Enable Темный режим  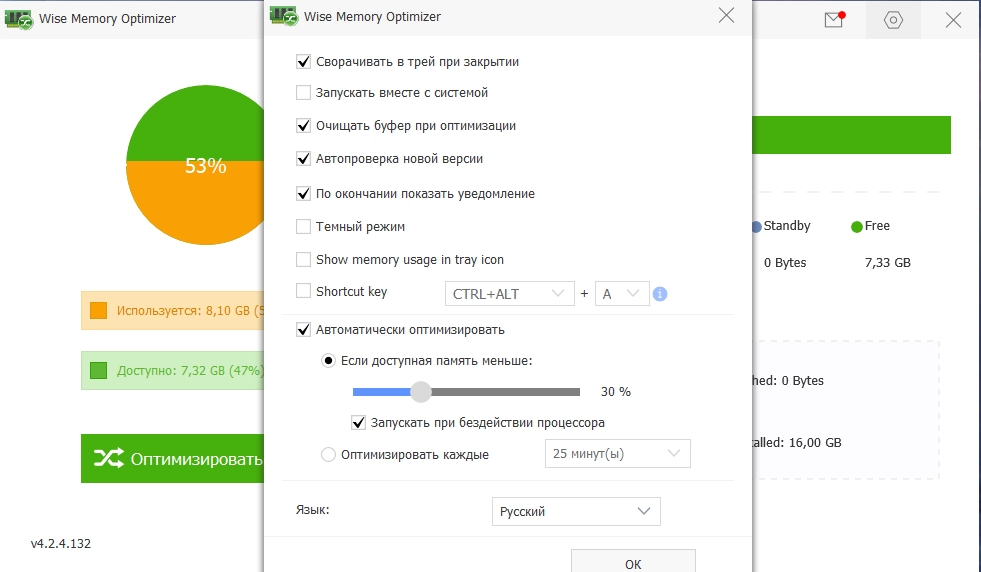pyautogui.click(x=303, y=226)
